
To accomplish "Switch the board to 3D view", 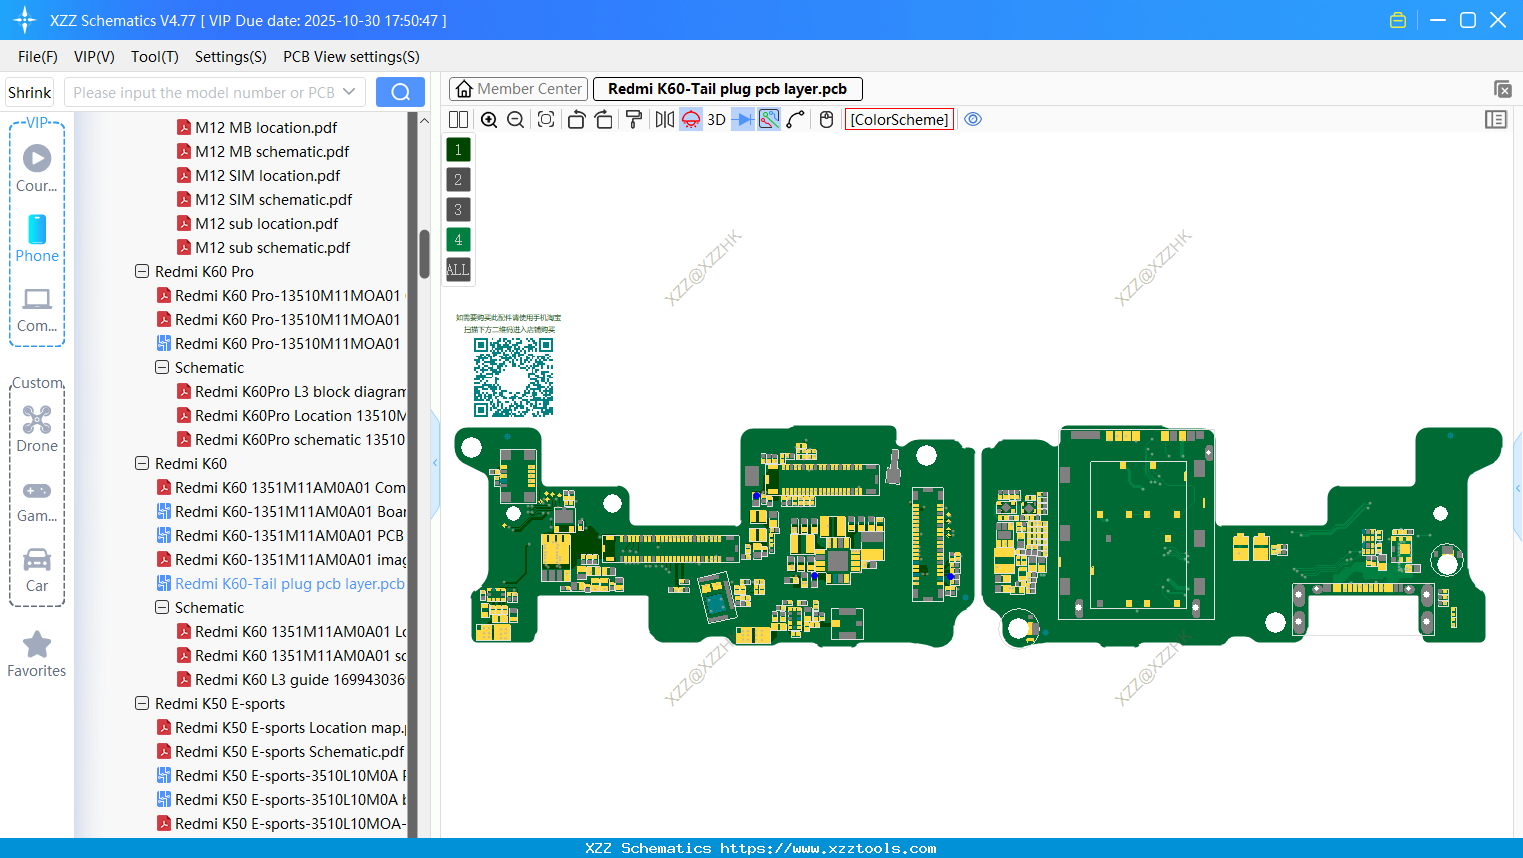I will click(x=716, y=119).
